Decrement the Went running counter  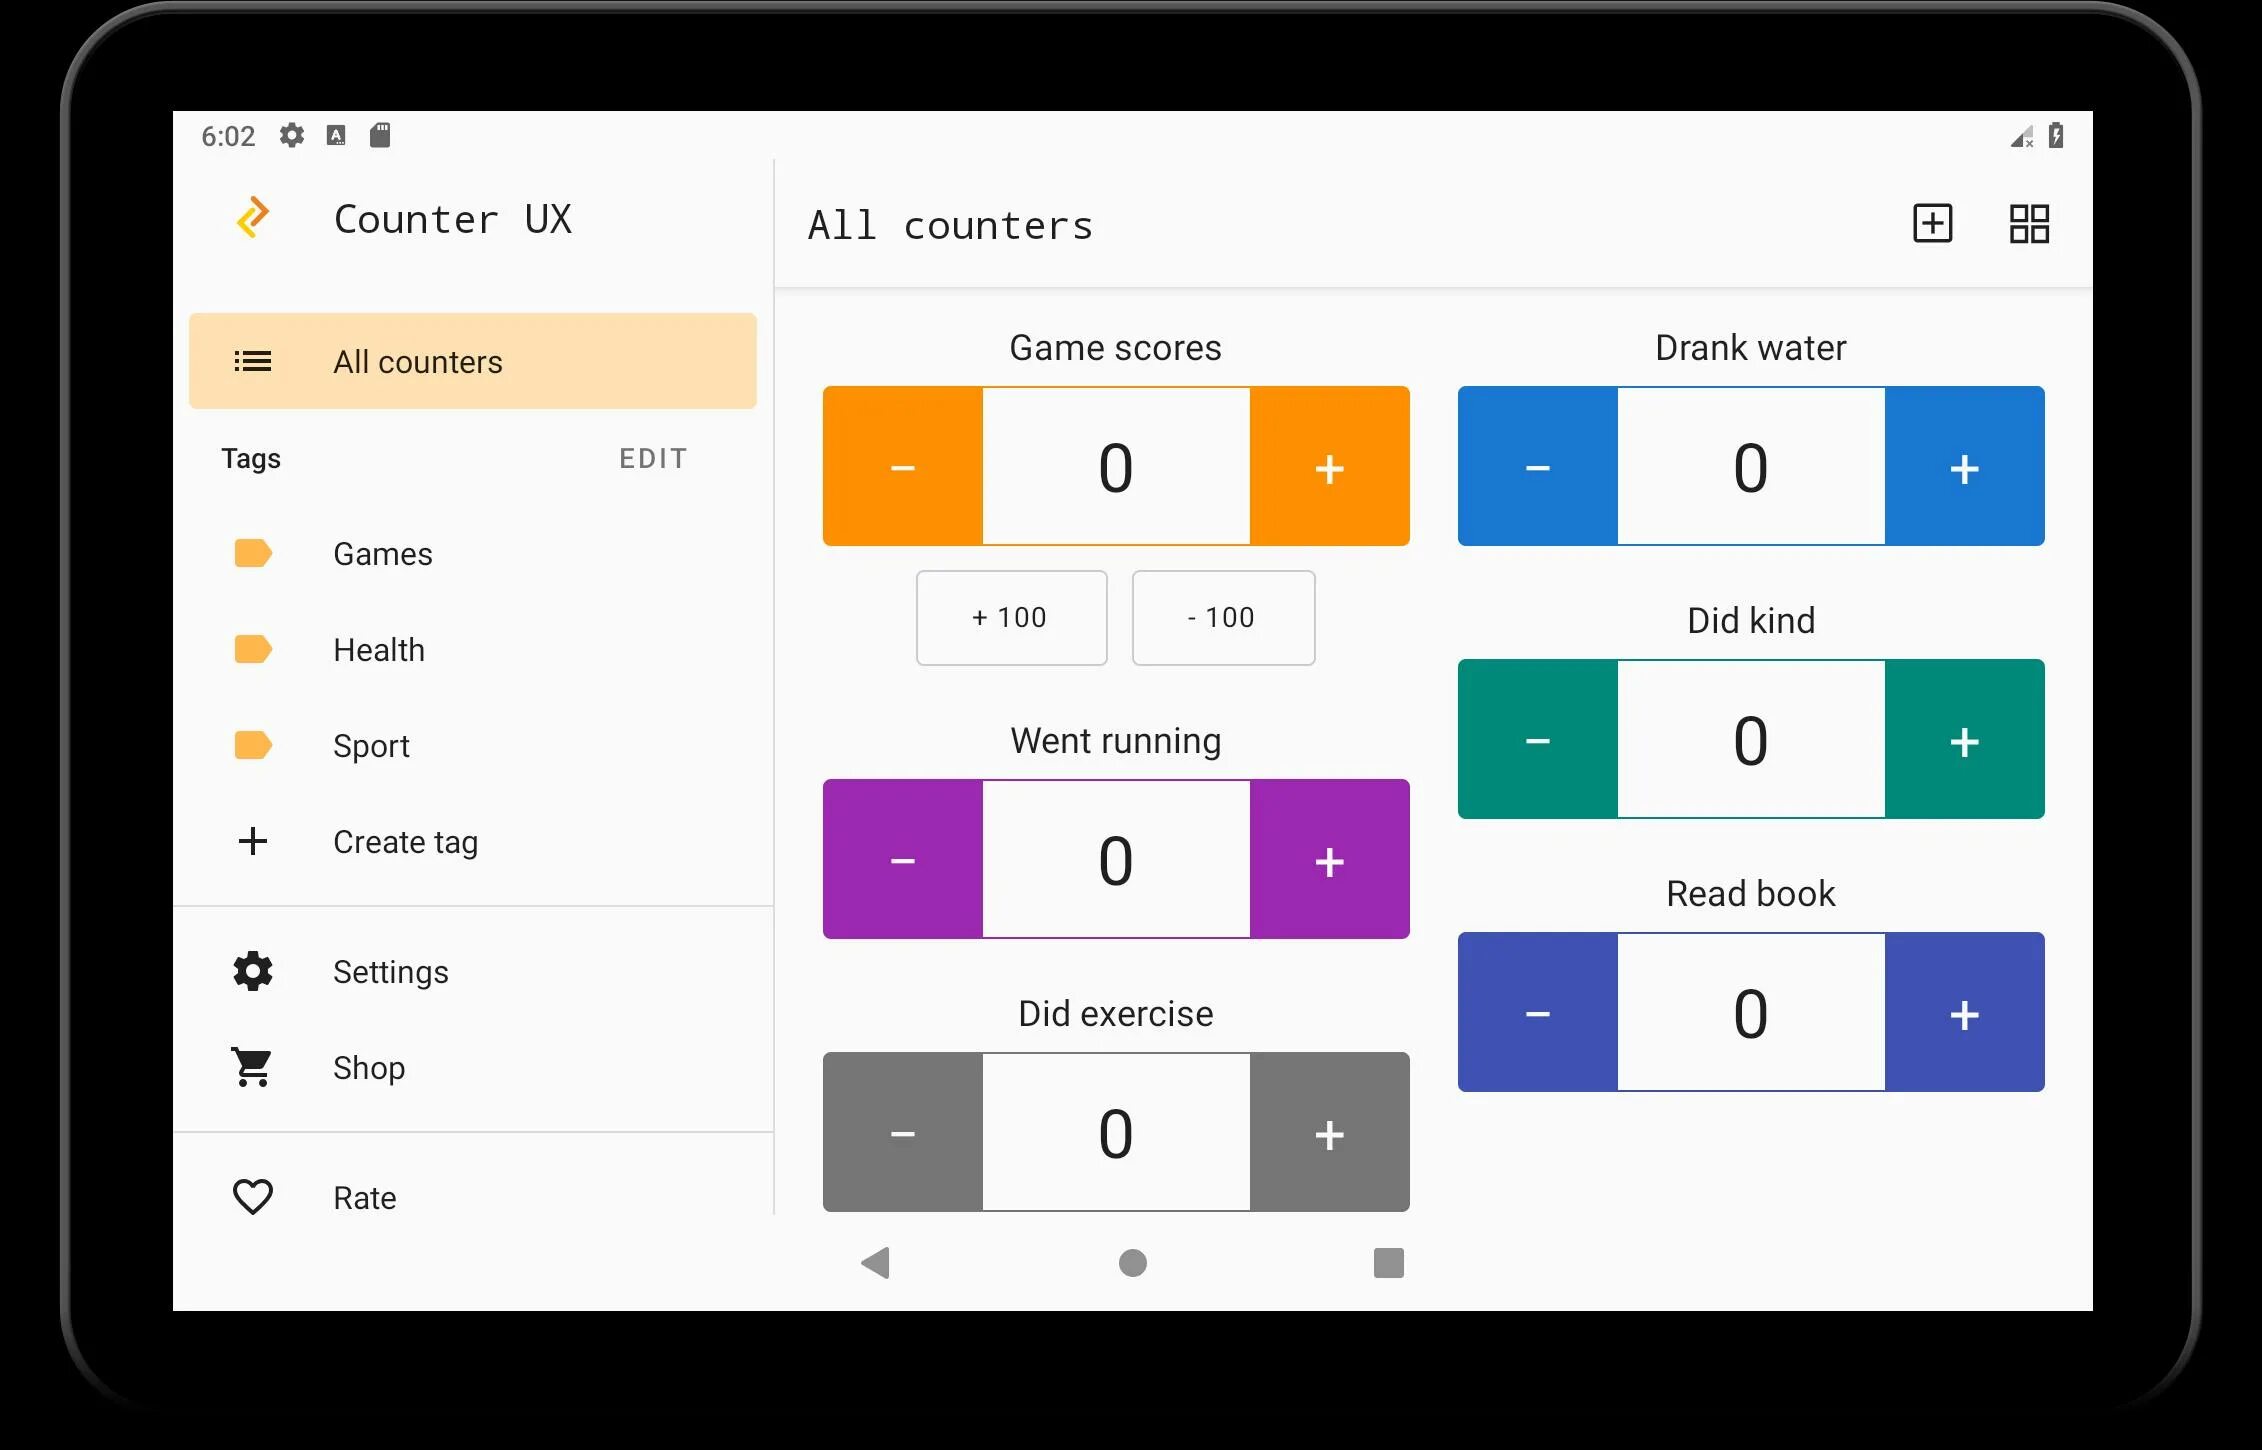coord(902,860)
